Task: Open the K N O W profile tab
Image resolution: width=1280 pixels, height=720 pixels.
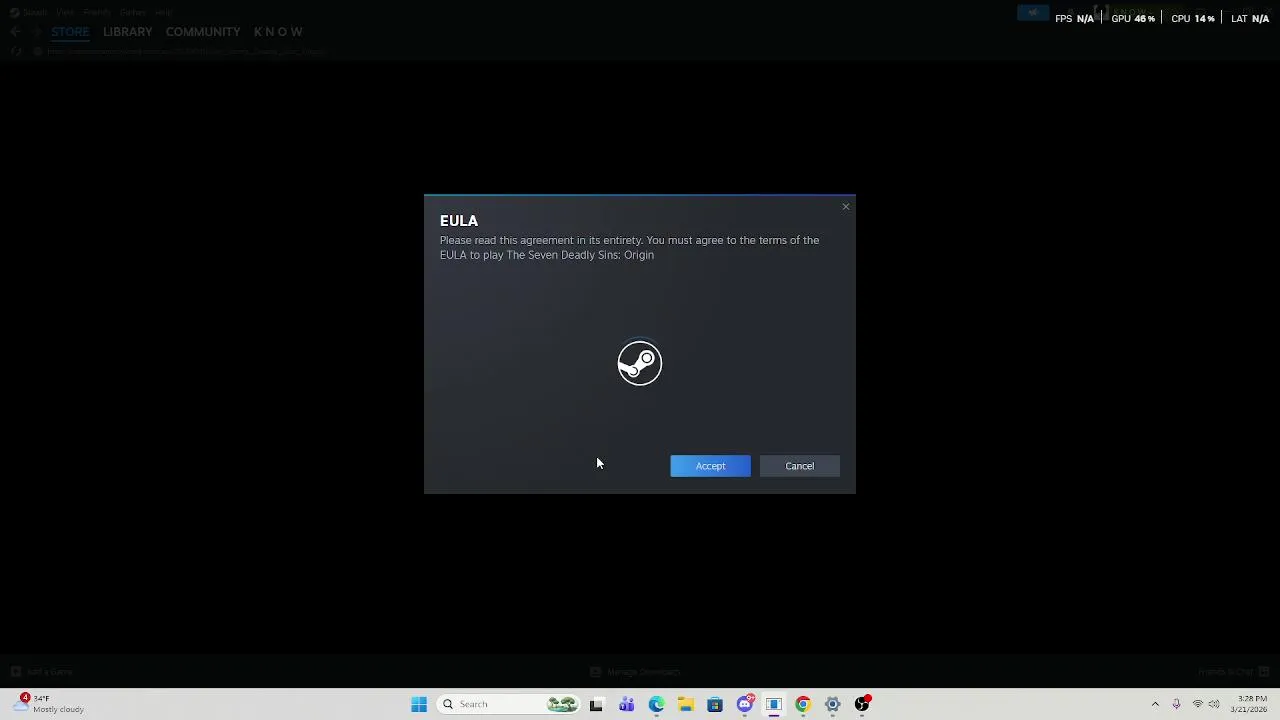Action: [x=278, y=32]
